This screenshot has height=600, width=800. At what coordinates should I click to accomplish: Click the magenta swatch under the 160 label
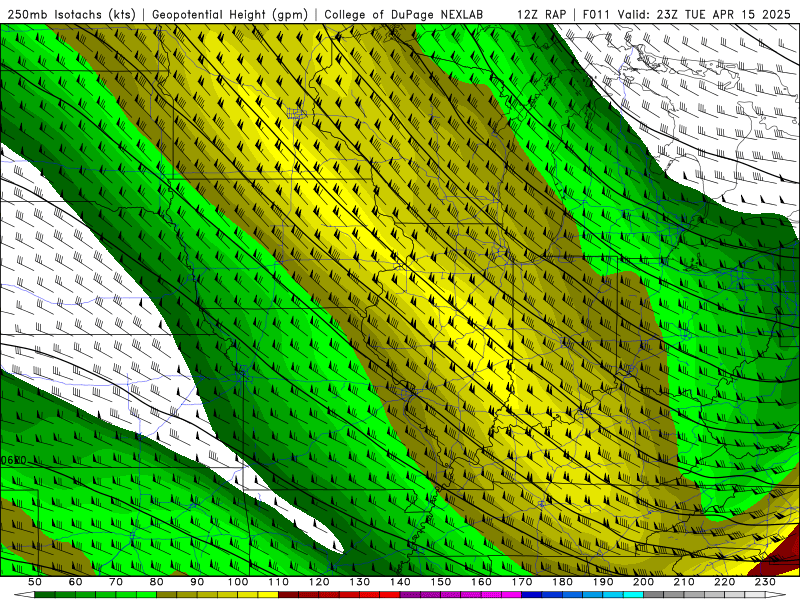(491, 595)
